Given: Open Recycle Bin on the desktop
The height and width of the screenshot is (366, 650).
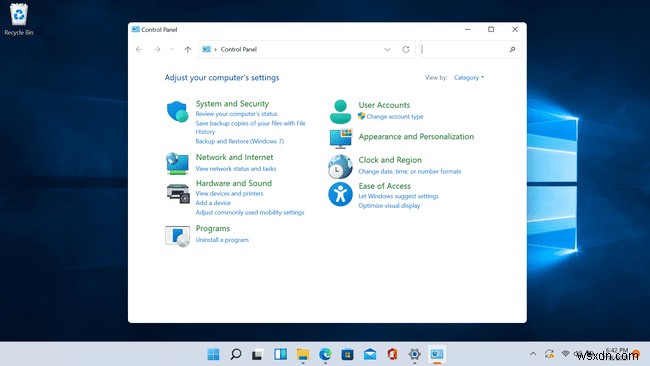Looking at the screenshot, I should pyautogui.click(x=19, y=19).
